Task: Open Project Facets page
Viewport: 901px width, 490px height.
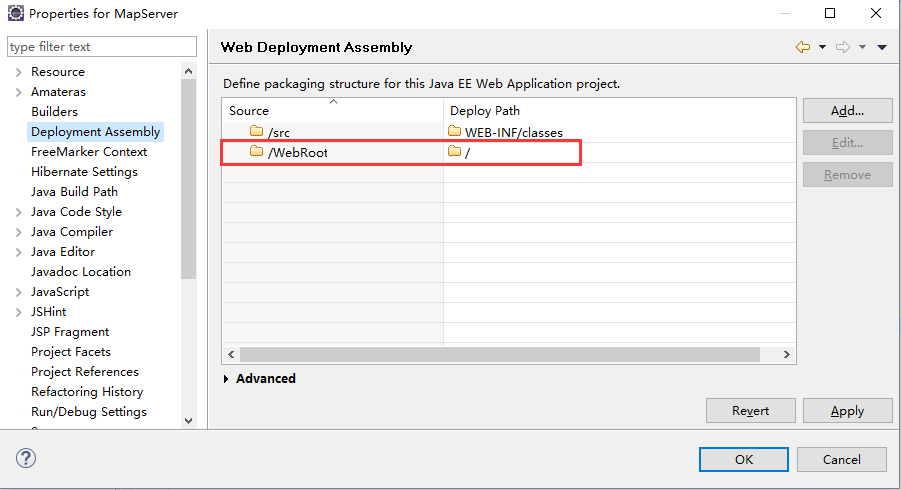Action: pos(71,352)
